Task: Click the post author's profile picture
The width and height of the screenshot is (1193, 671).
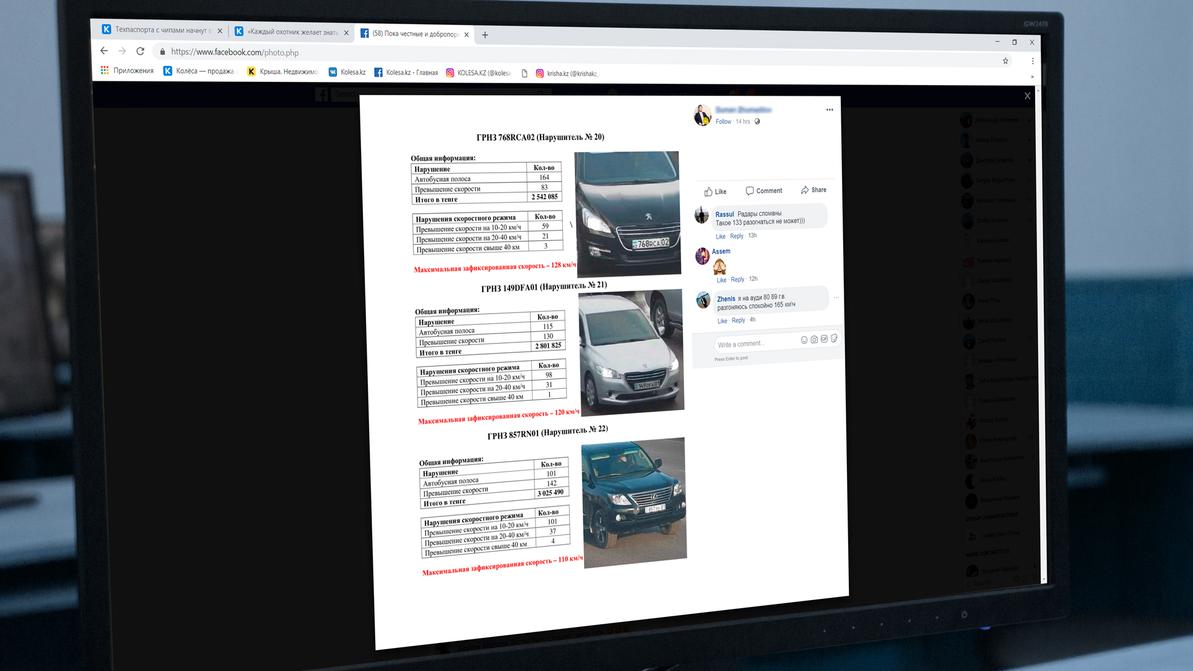Action: [702, 115]
